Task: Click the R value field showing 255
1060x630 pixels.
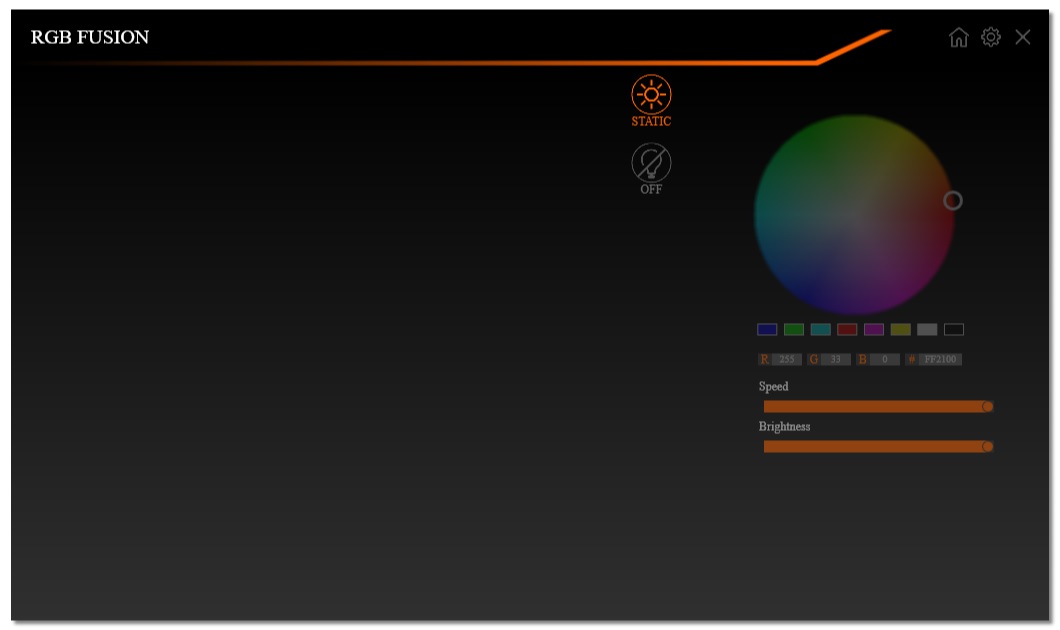Action: (787, 360)
